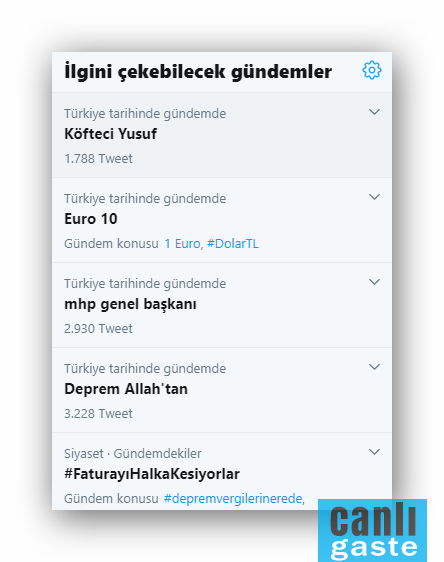Click the İlgini çekebilecek gündemler heading

(198, 71)
